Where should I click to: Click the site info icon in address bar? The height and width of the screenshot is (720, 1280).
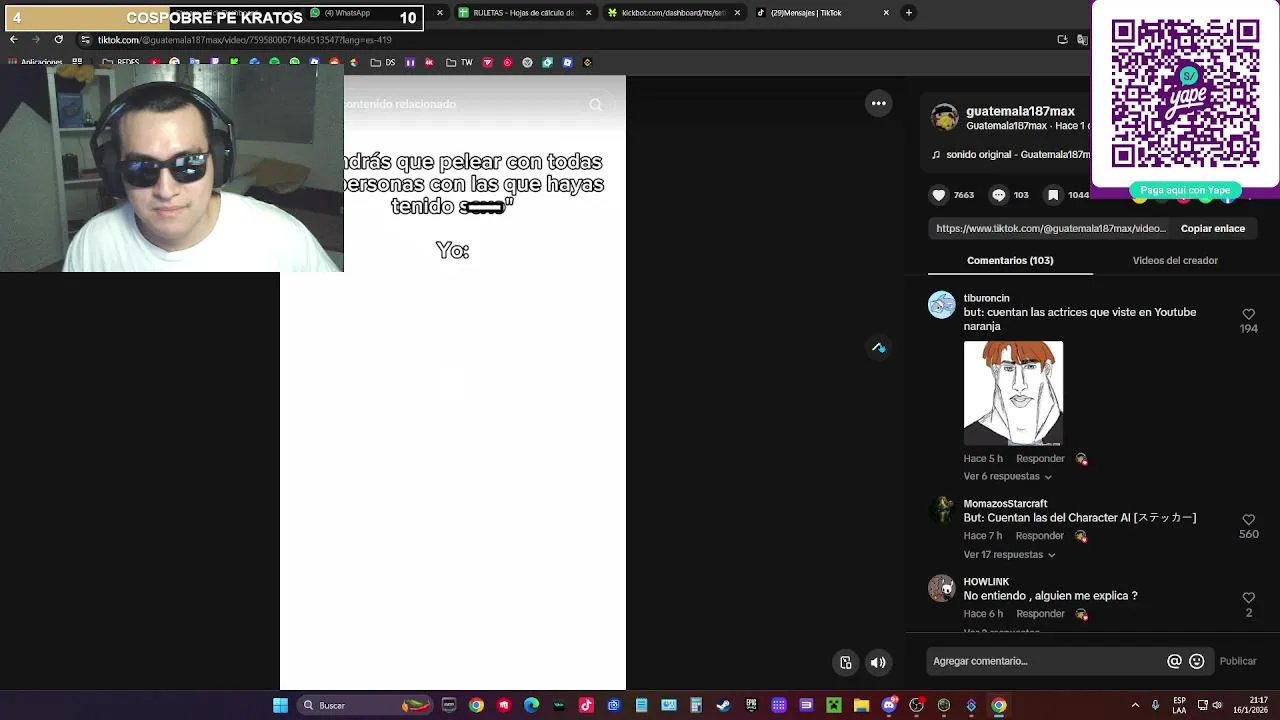coord(85,40)
